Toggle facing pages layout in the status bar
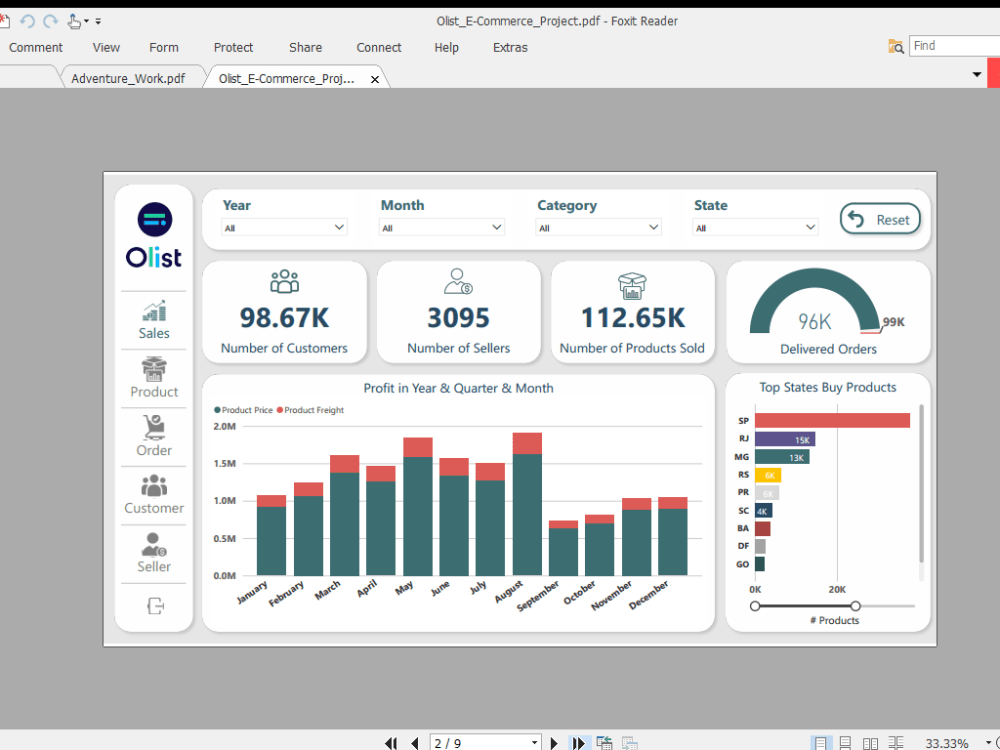 [870, 742]
